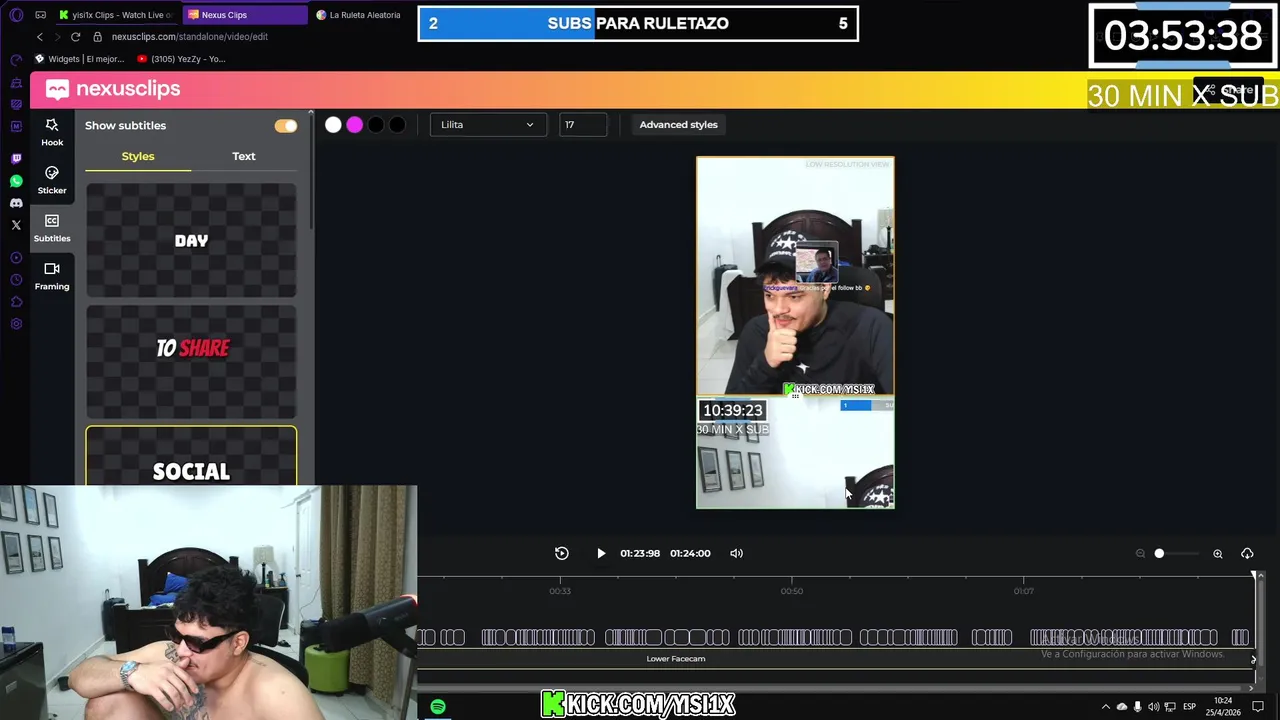1280x720 pixels.
Task: Click the current time 01:23:98 readout
Action: point(640,553)
